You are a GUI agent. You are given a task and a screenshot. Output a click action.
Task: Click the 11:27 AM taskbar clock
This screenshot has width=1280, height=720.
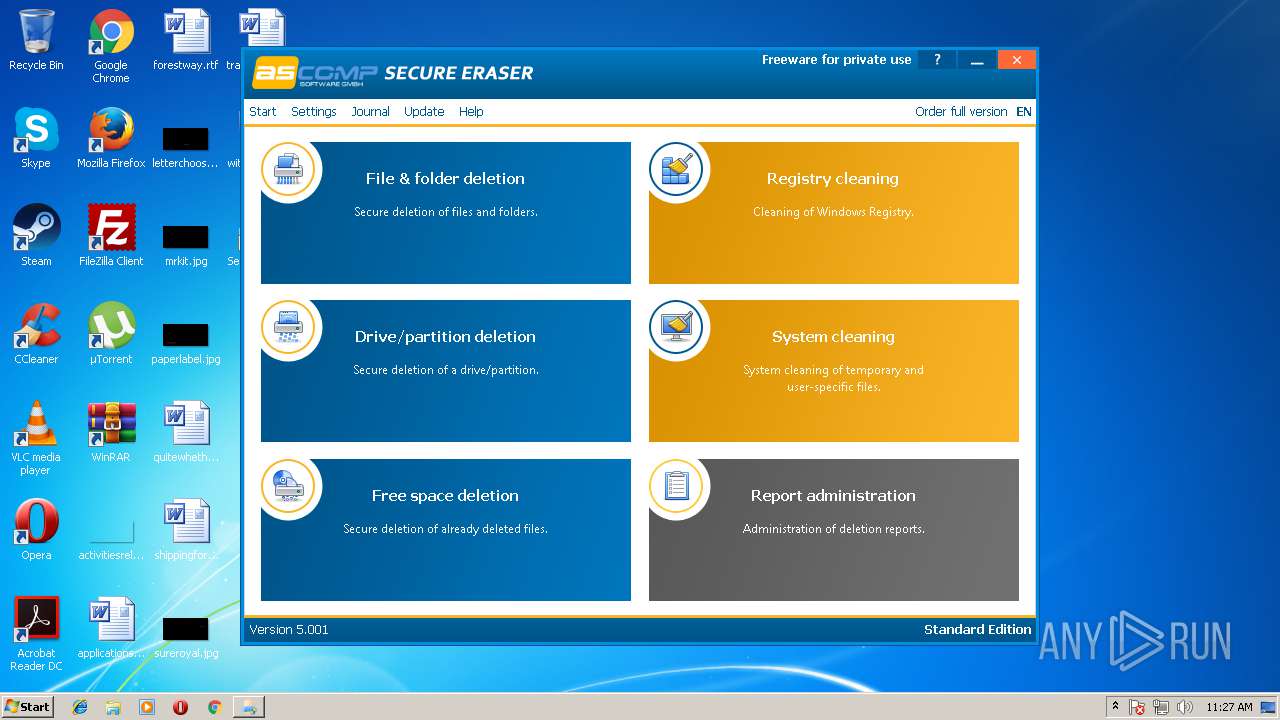pyautogui.click(x=1229, y=707)
